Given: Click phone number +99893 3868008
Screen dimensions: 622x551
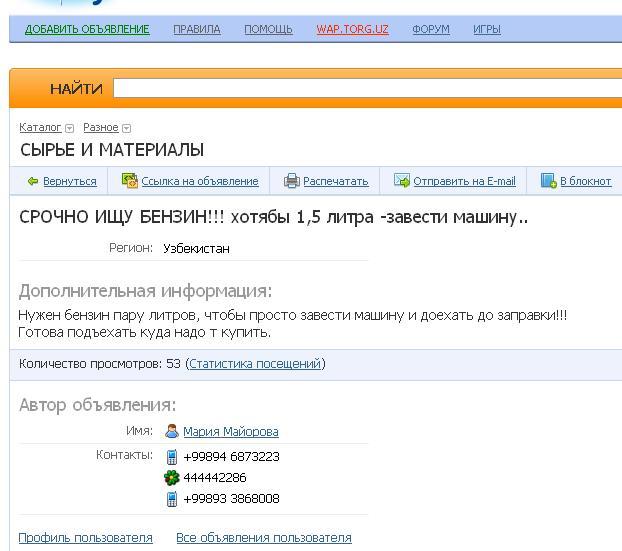Looking at the screenshot, I should coord(231,499).
